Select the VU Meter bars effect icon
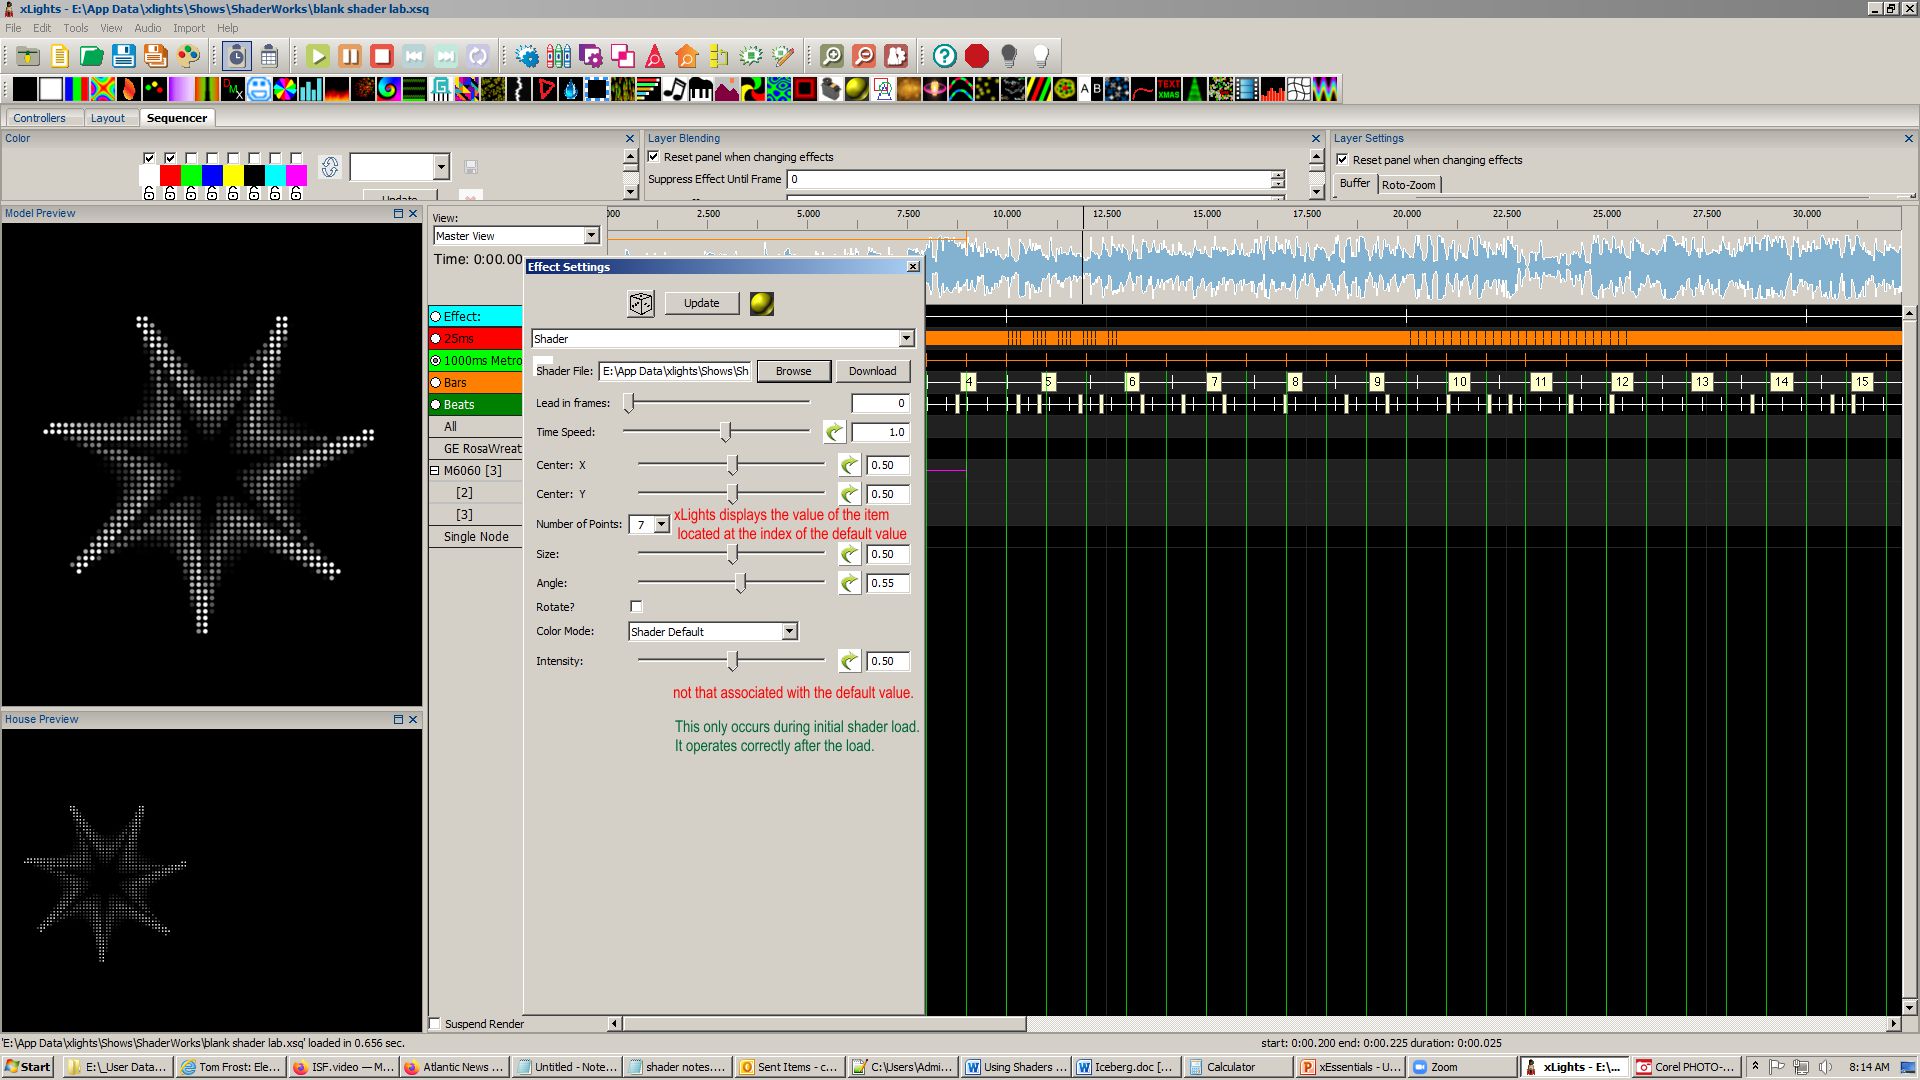This screenshot has height=1080, width=1920. click(x=1273, y=90)
